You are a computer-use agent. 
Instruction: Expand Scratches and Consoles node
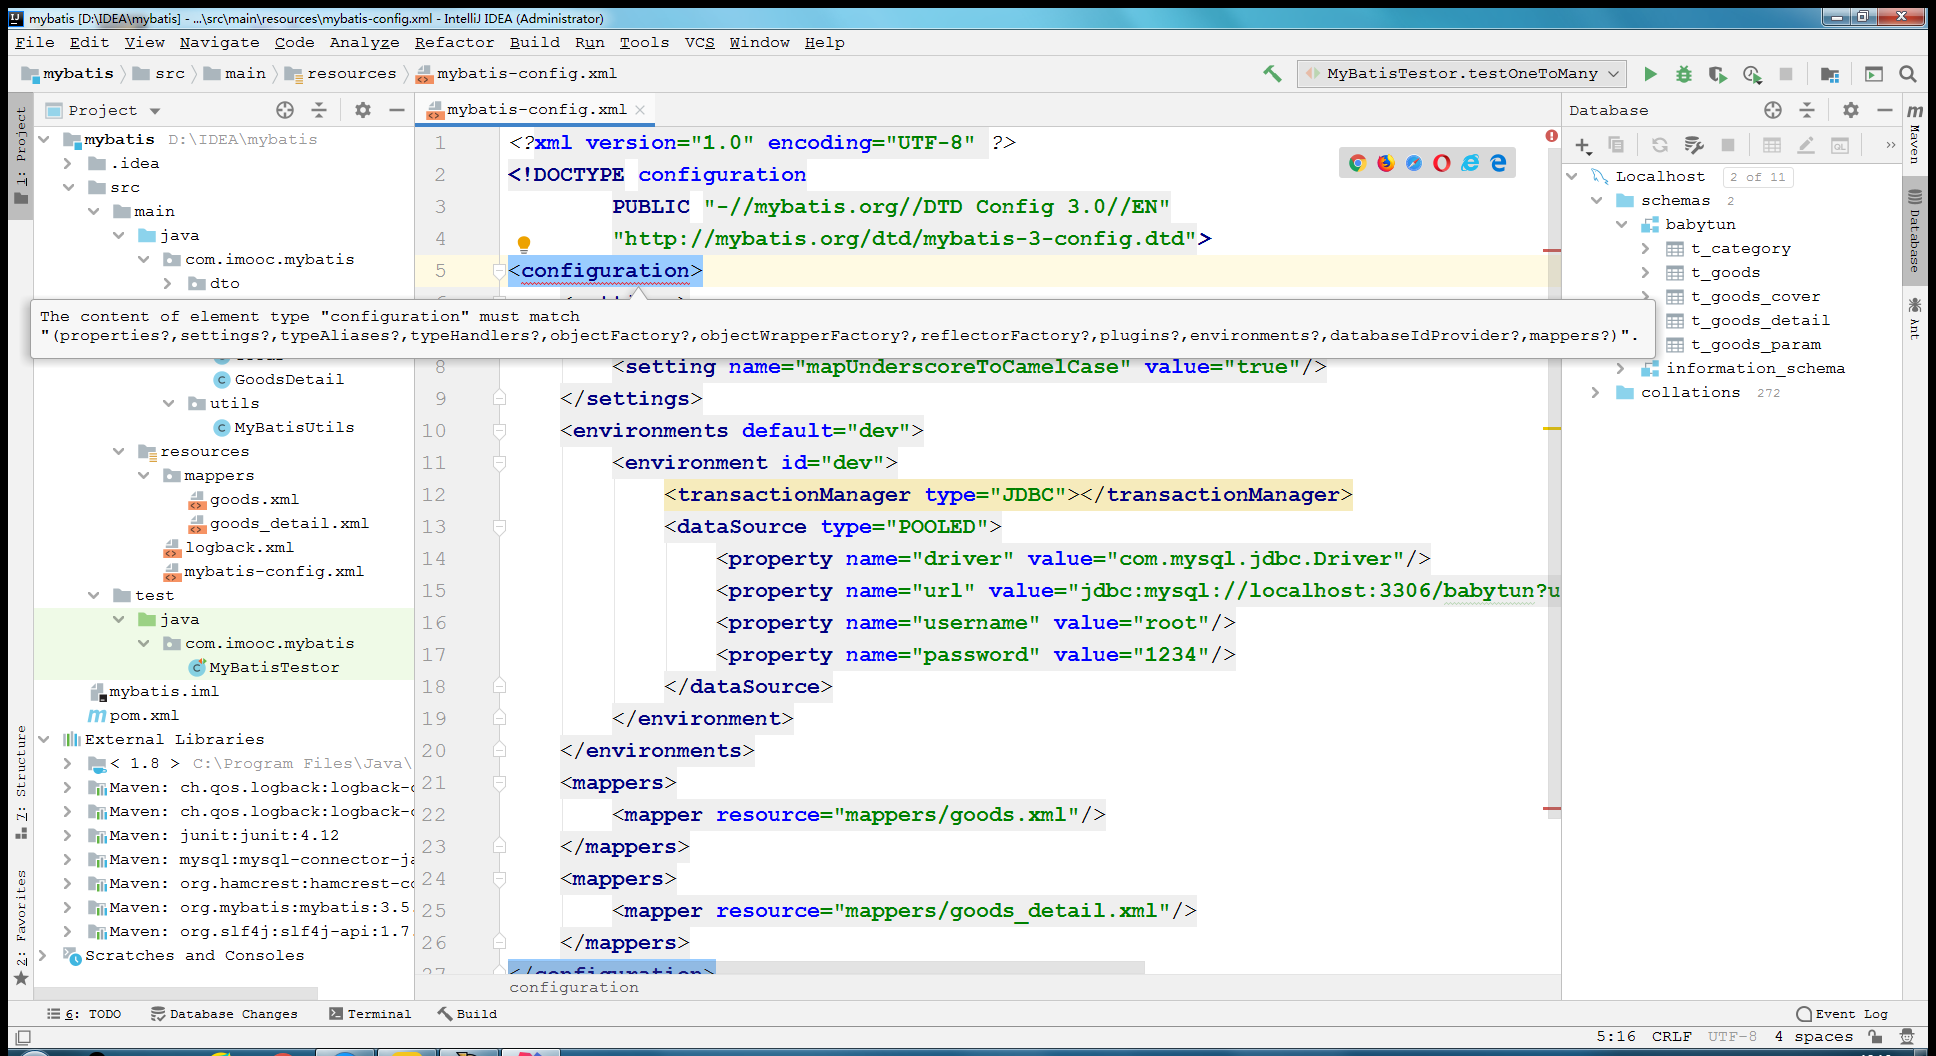click(42, 955)
